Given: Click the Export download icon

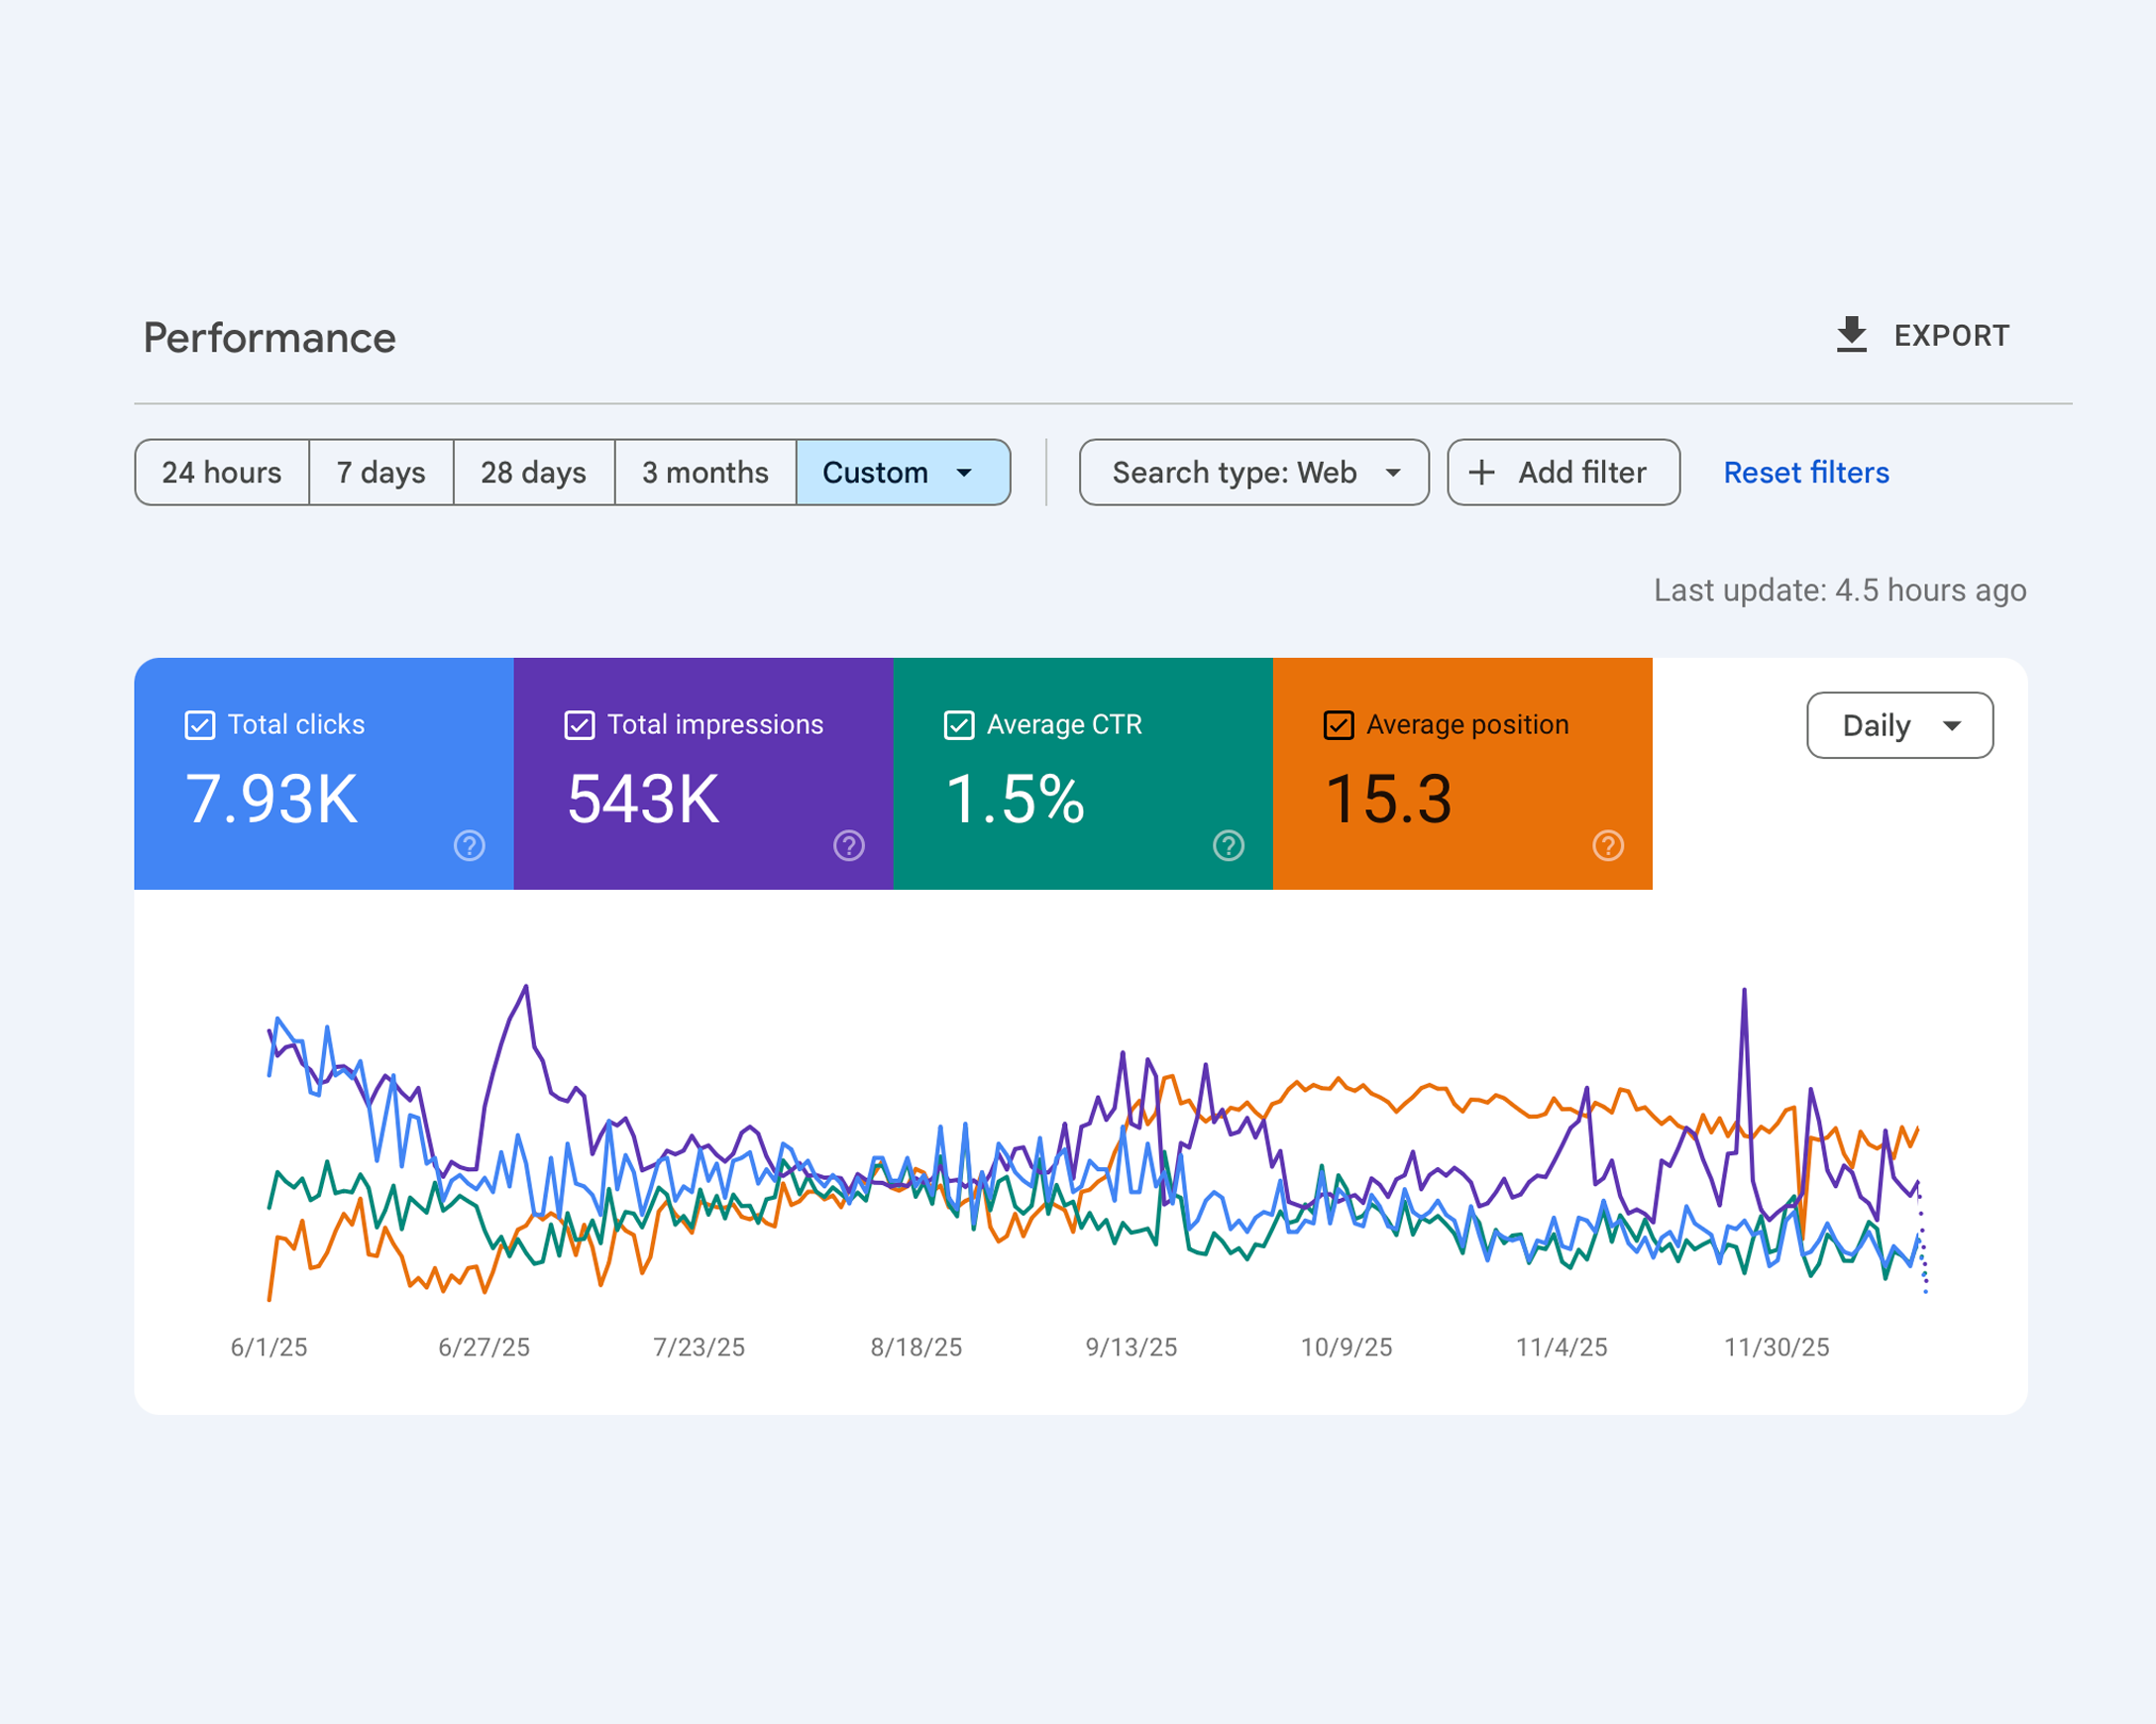Looking at the screenshot, I should pyautogui.click(x=1851, y=335).
